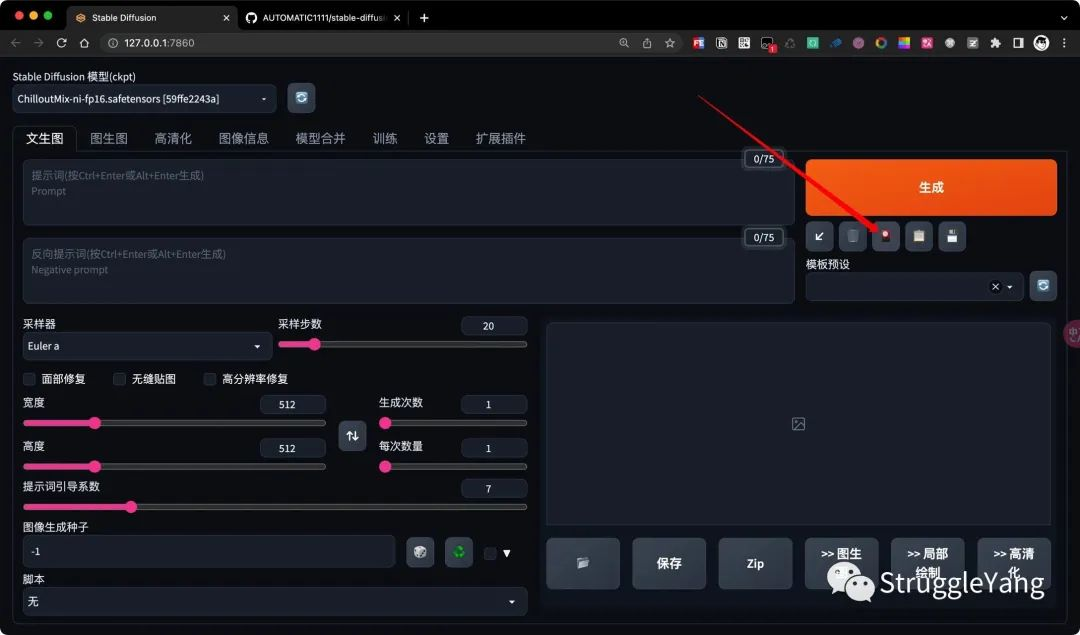Click the 采样步数 slider track
The image size is (1080, 635).
tap(402, 344)
